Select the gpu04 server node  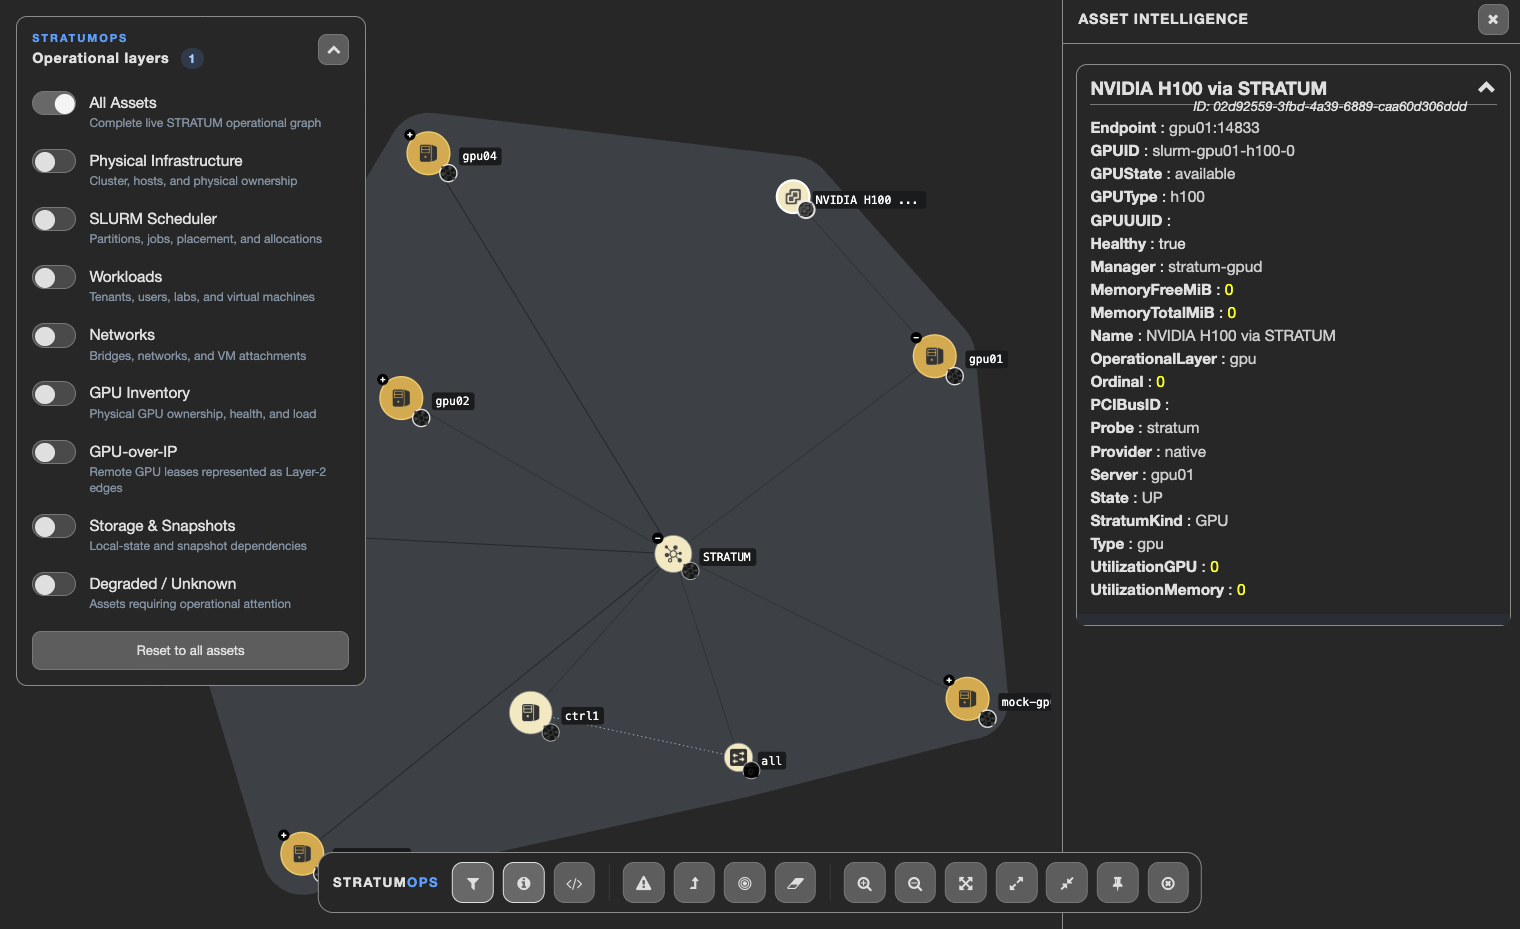tap(428, 153)
